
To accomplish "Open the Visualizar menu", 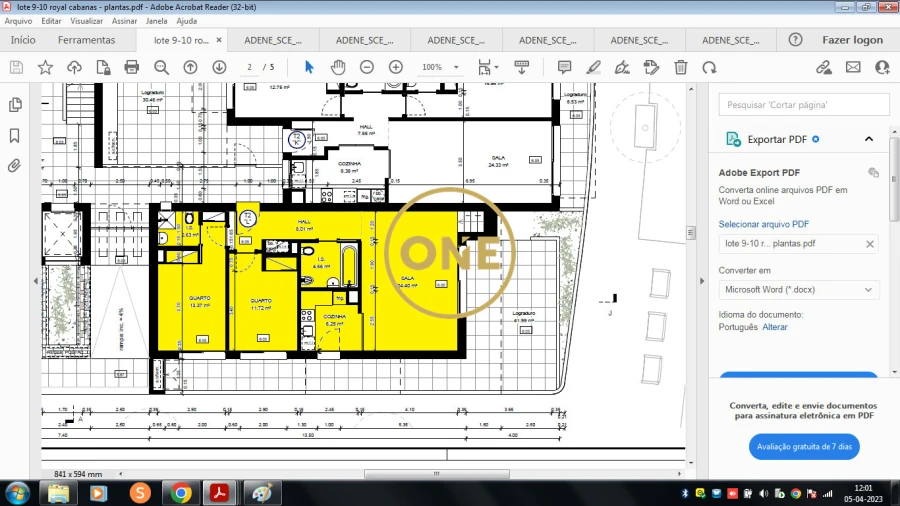I will 86,21.
